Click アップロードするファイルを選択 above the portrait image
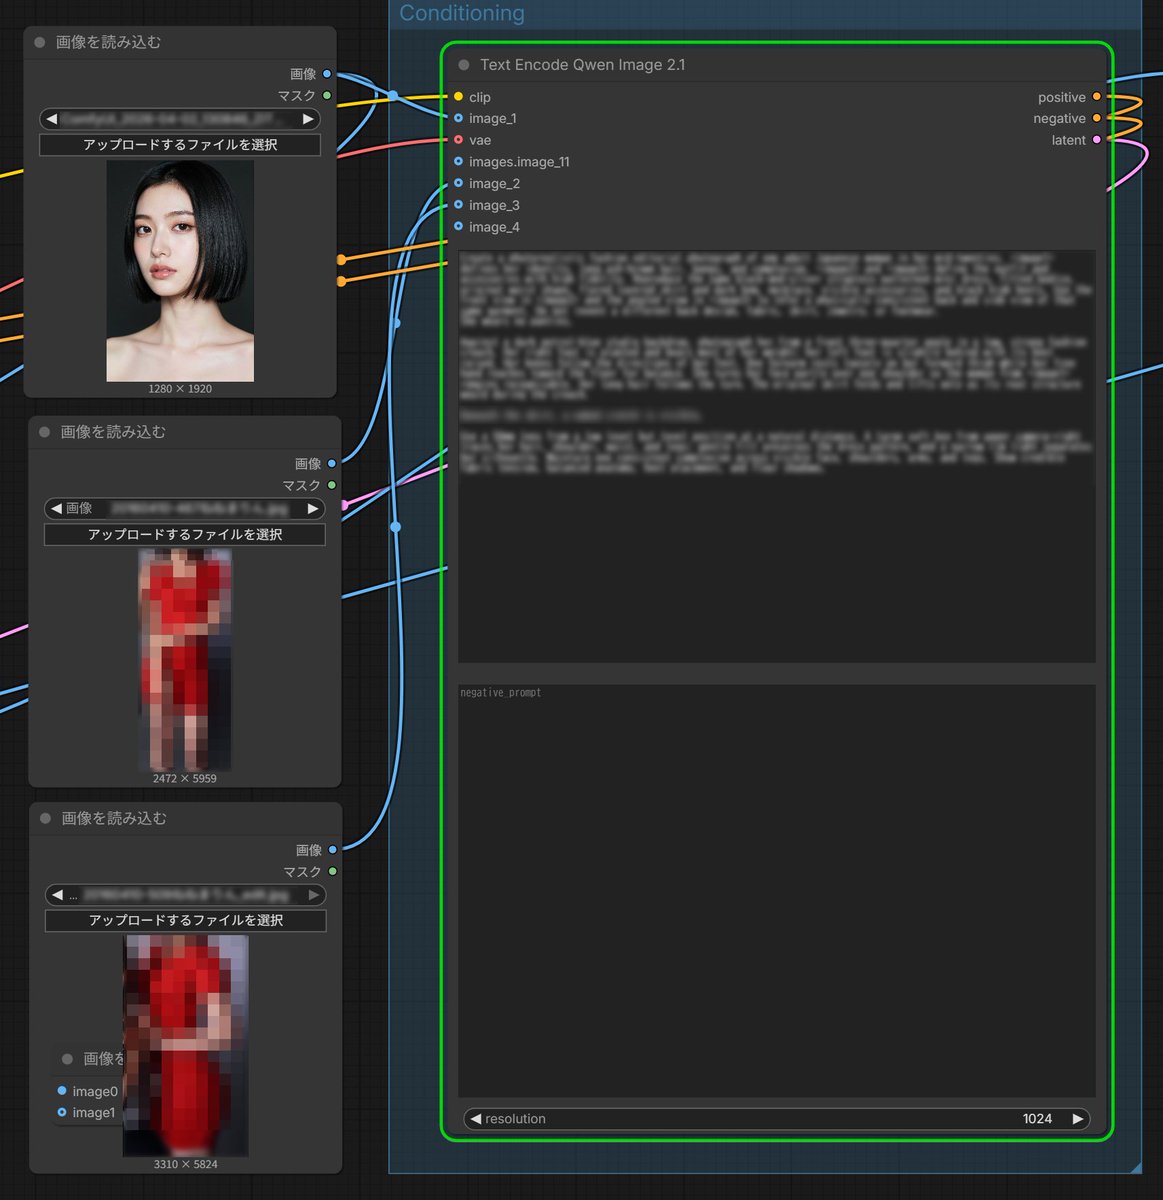The image size is (1163, 1200). point(180,145)
